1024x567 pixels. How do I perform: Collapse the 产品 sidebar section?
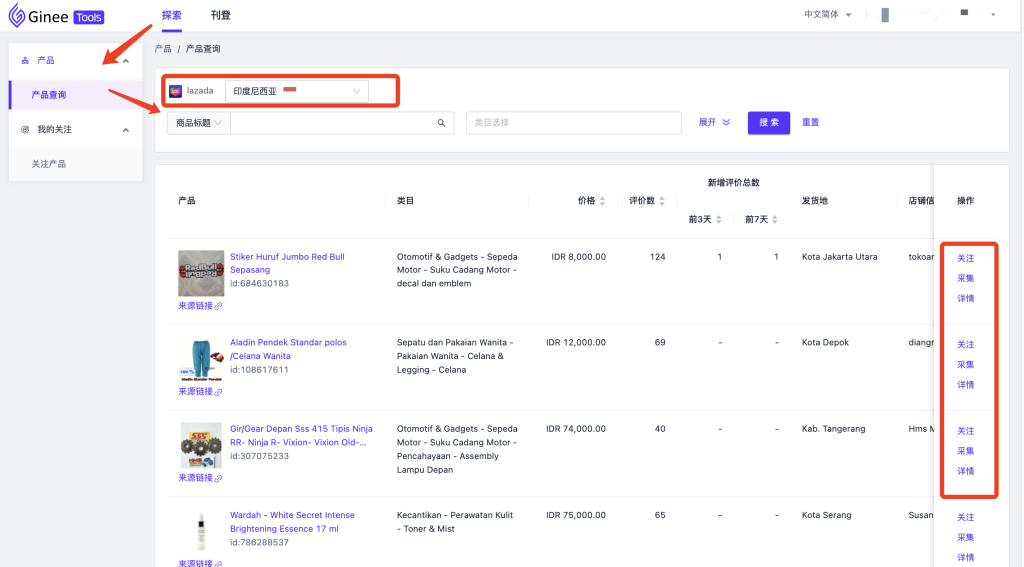pyautogui.click(x=126, y=61)
